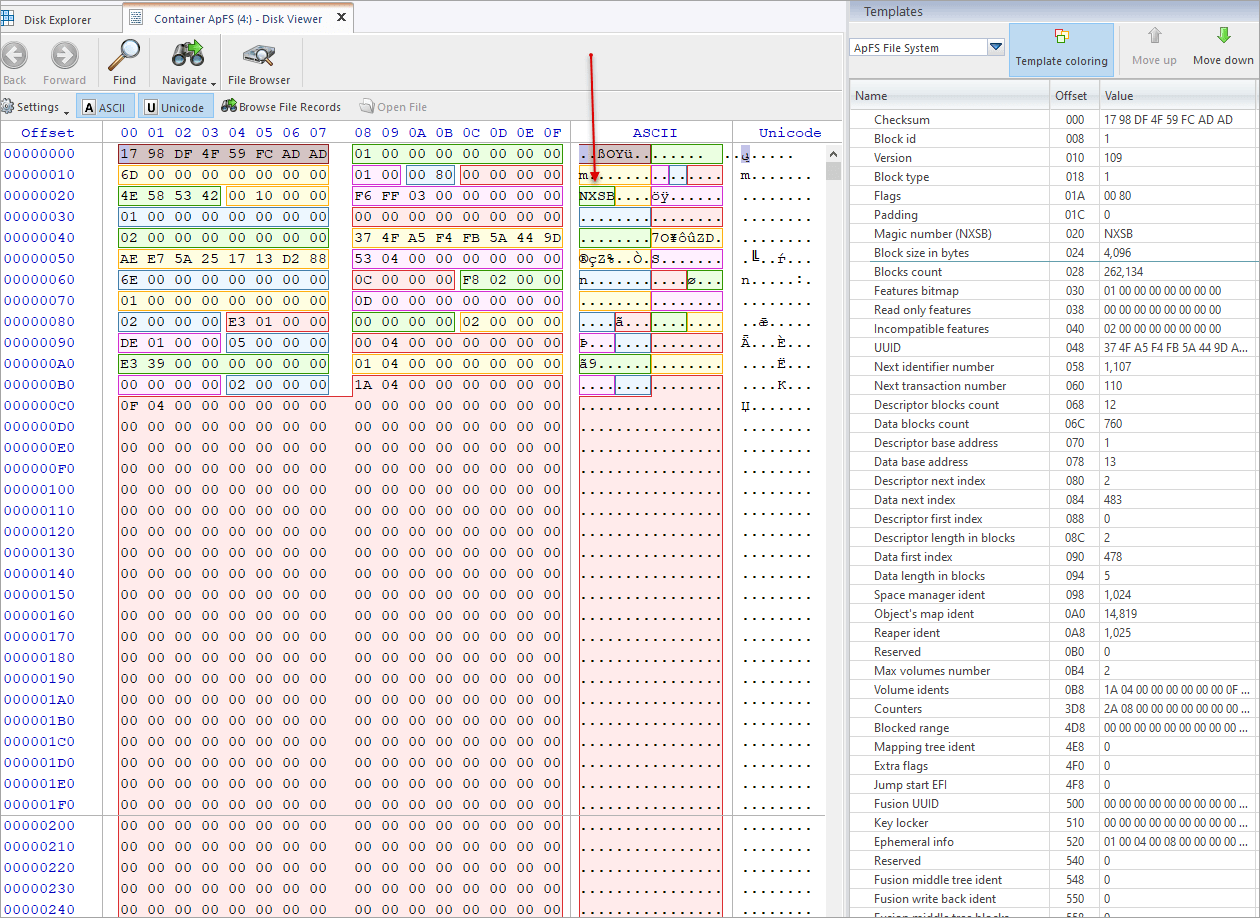Click Browse File Records
Viewport: 1260px width, 918px height.
(281, 107)
